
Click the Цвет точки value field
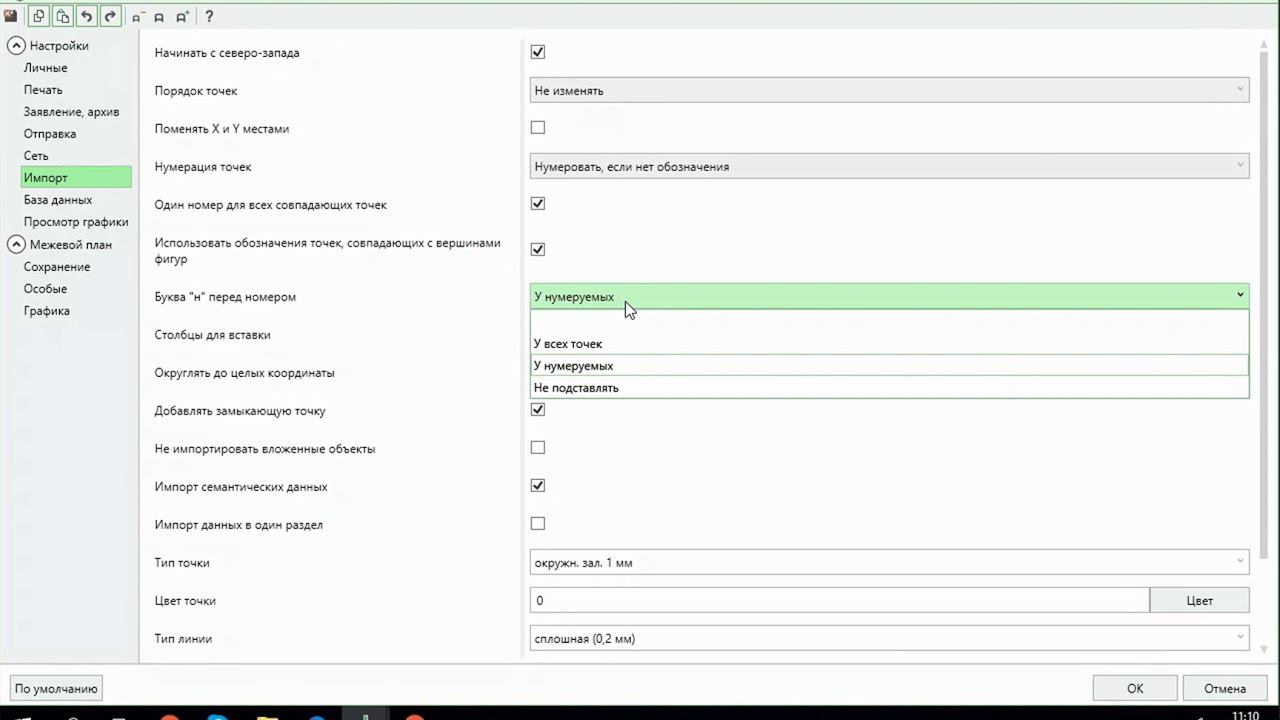pyautogui.click(x=840, y=600)
